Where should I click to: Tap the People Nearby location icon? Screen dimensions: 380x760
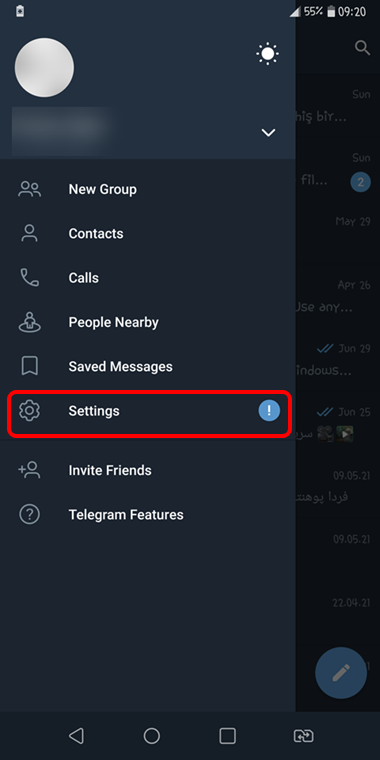pyautogui.click(x=30, y=322)
